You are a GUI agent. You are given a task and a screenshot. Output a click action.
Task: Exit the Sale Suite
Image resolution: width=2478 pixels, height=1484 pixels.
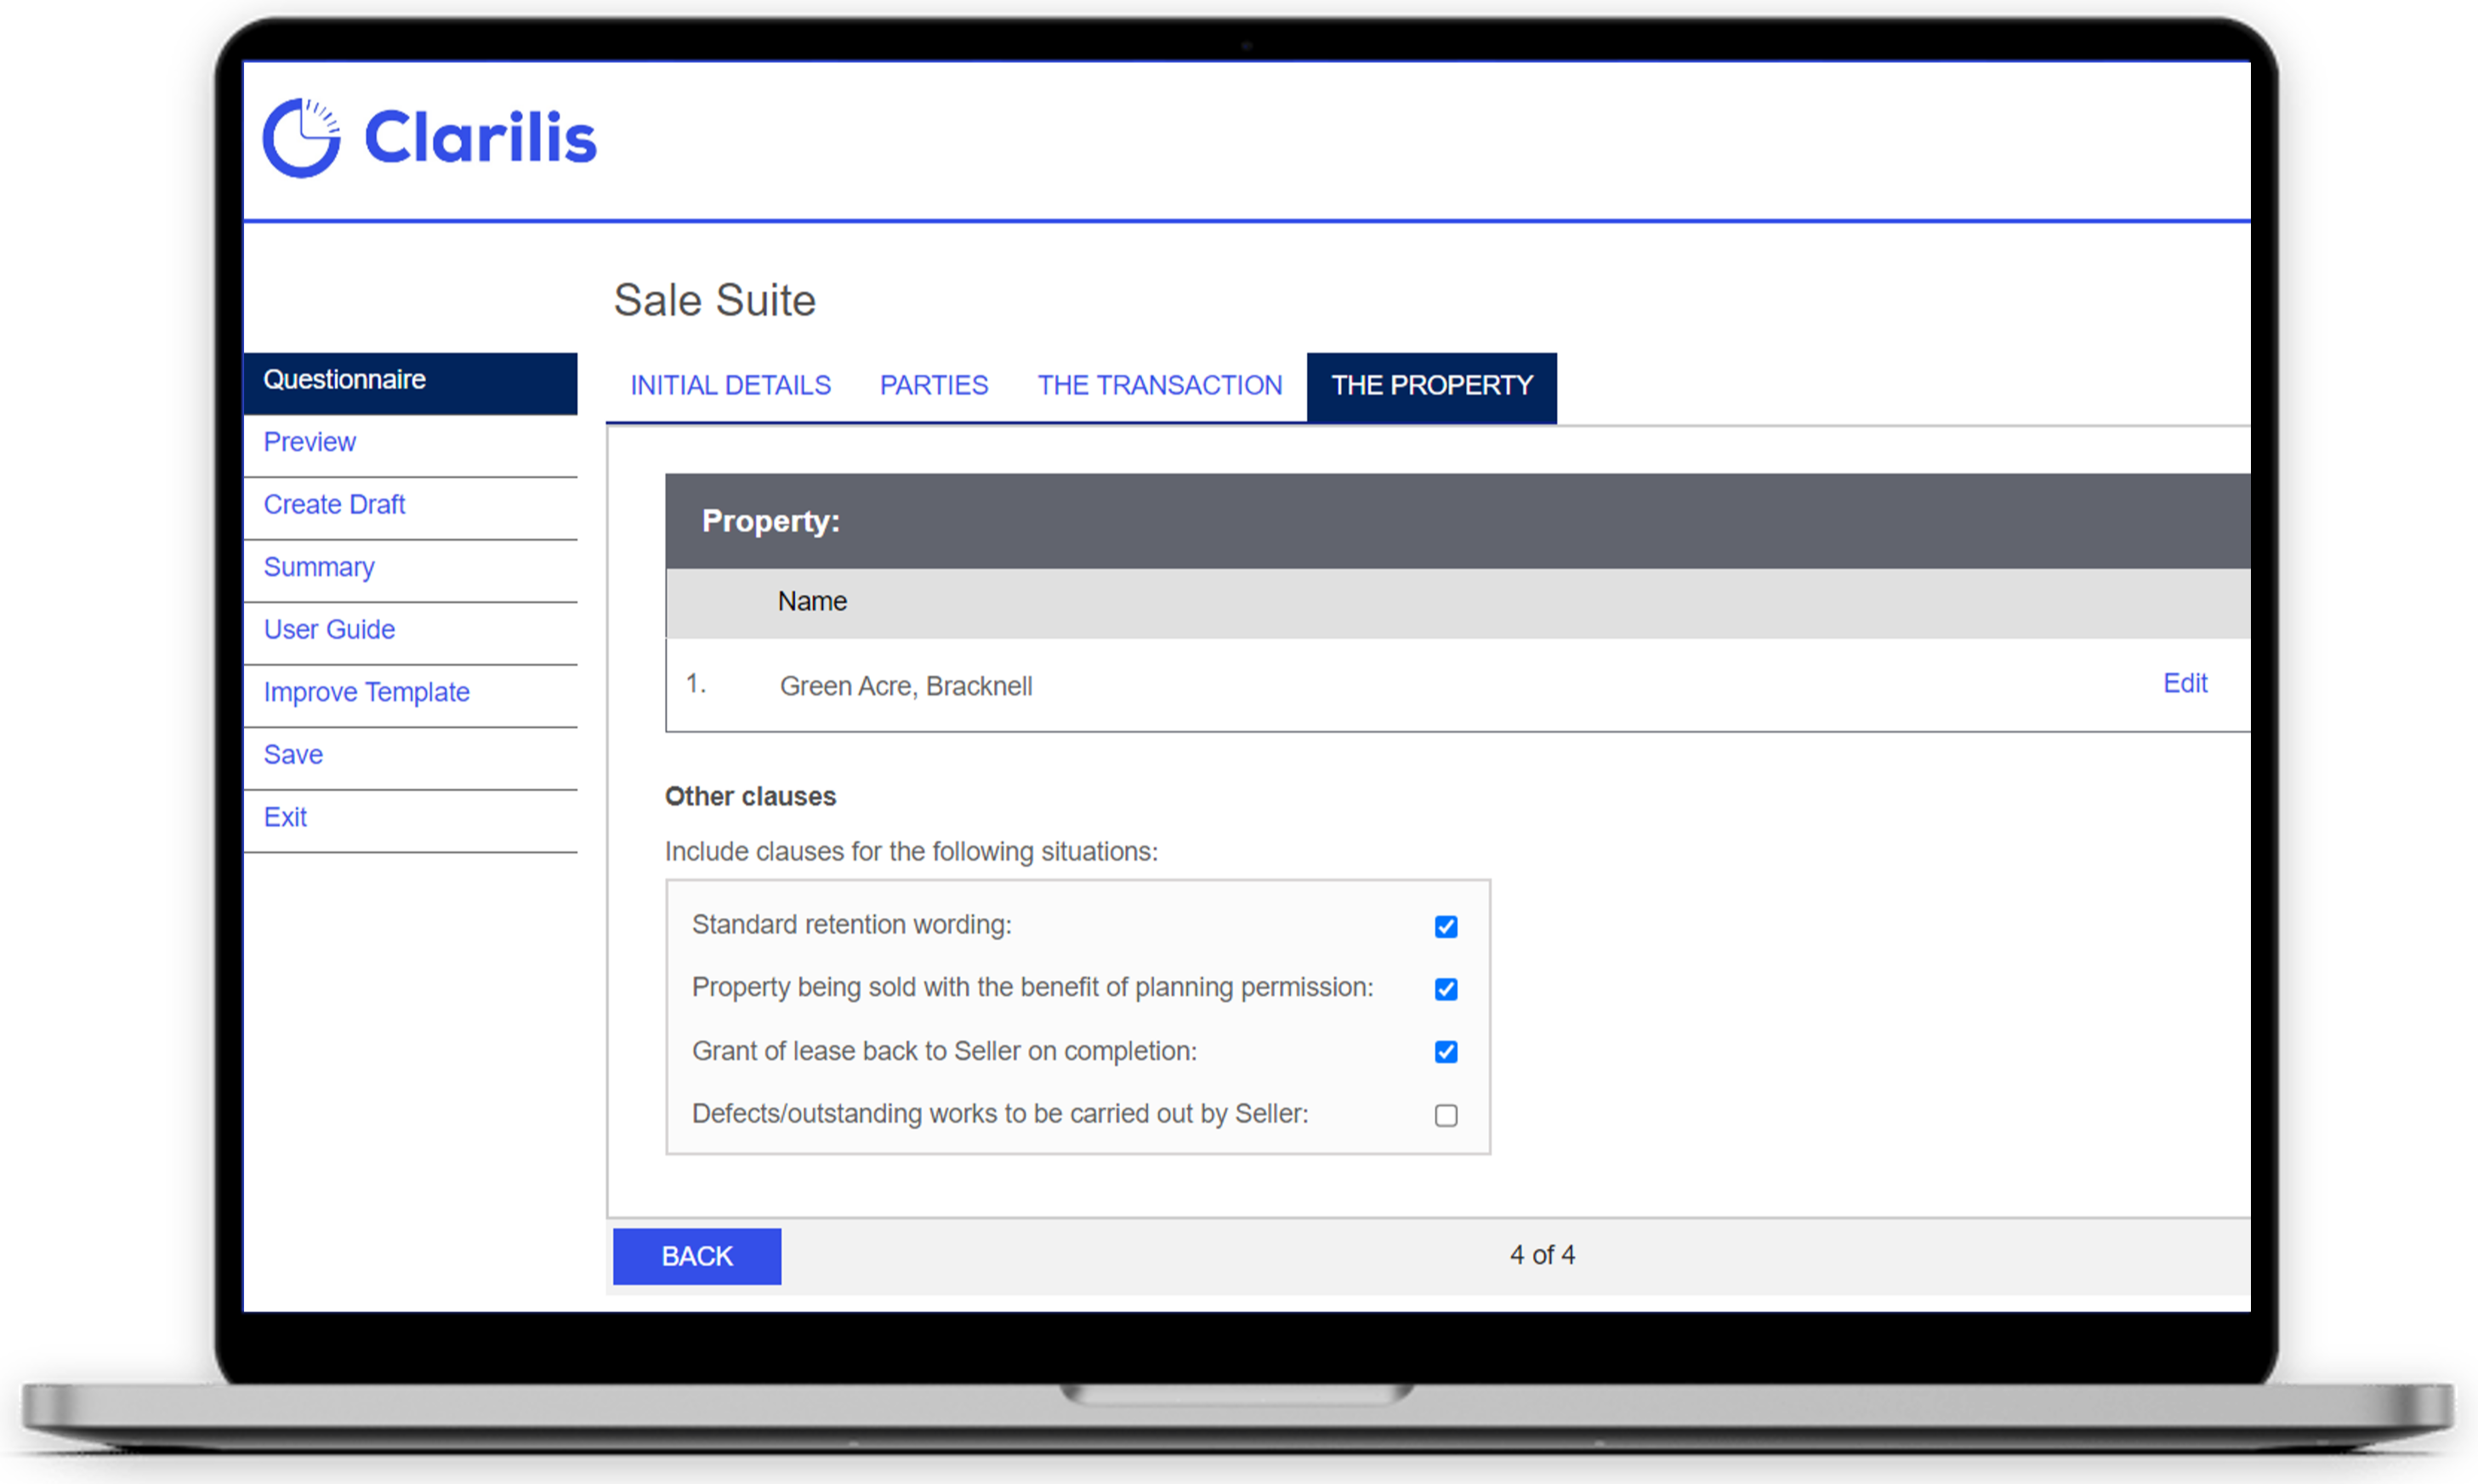pos(285,817)
